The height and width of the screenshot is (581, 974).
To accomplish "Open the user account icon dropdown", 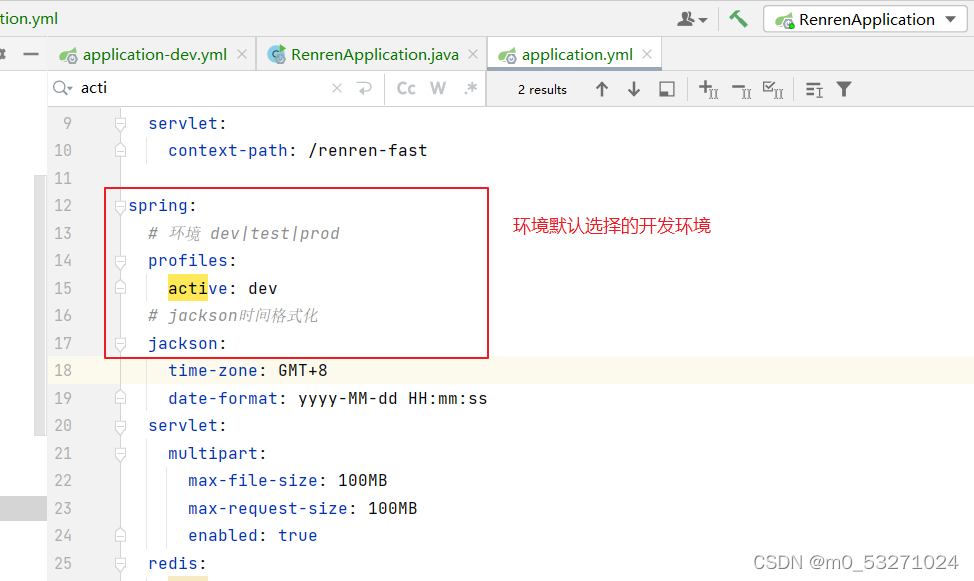I will [x=691, y=19].
